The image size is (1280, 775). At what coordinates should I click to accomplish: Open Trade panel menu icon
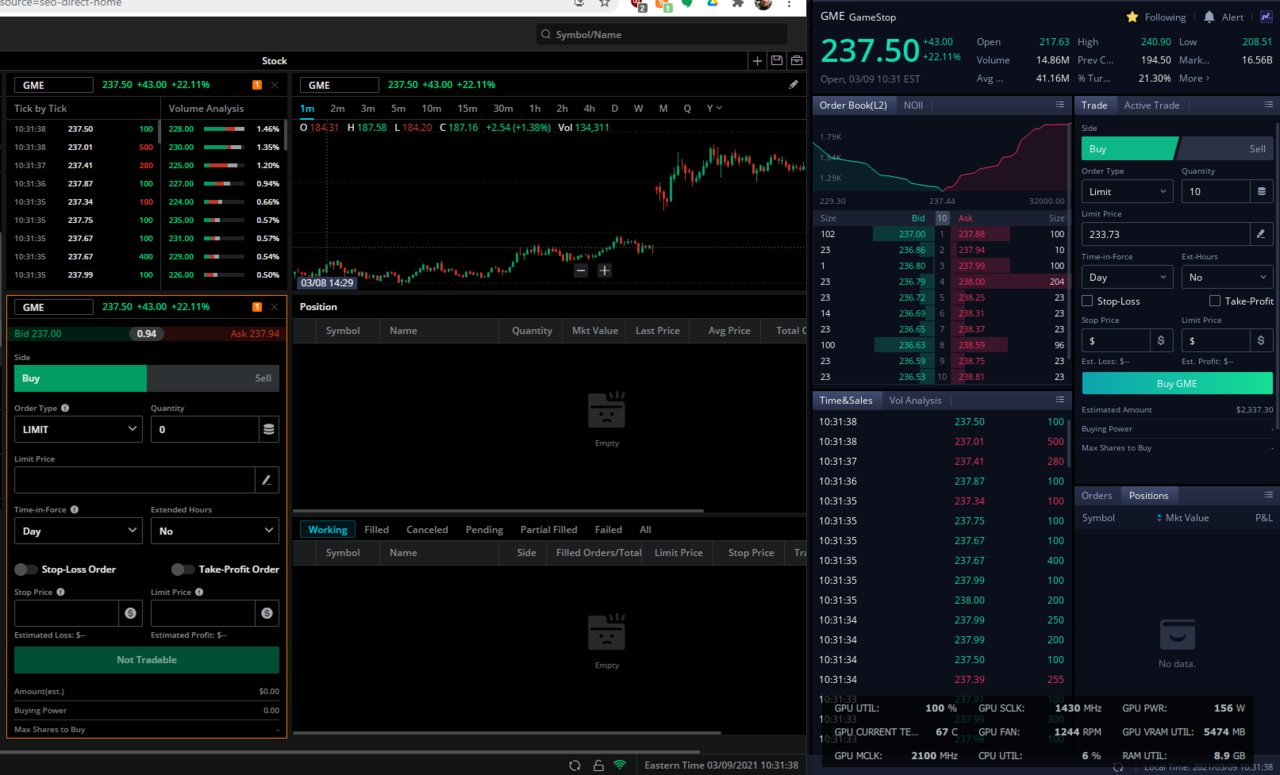[x=1269, y=105]
